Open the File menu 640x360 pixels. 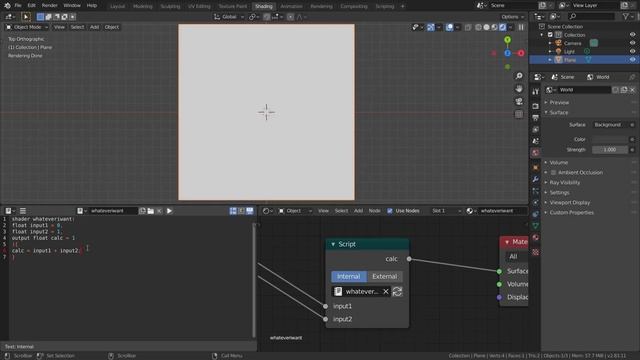pyautogui.click(x=18, y=6)
